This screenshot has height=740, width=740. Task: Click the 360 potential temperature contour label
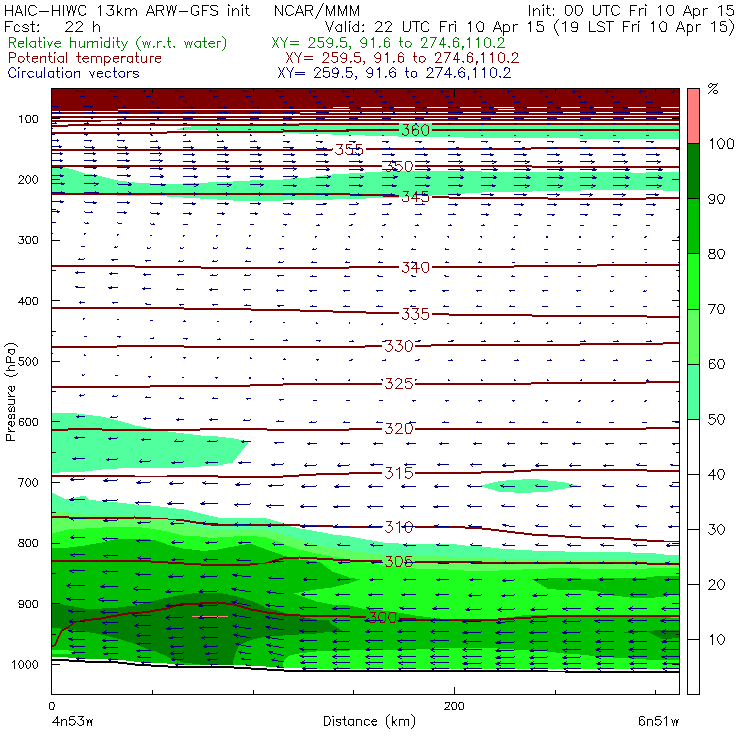click(415, 130)
